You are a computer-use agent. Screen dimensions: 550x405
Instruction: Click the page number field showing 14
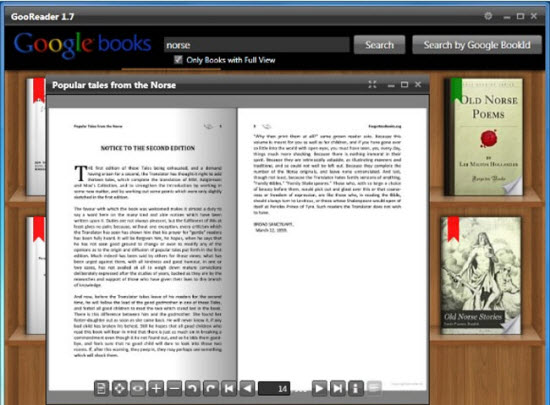pos(274,389)
